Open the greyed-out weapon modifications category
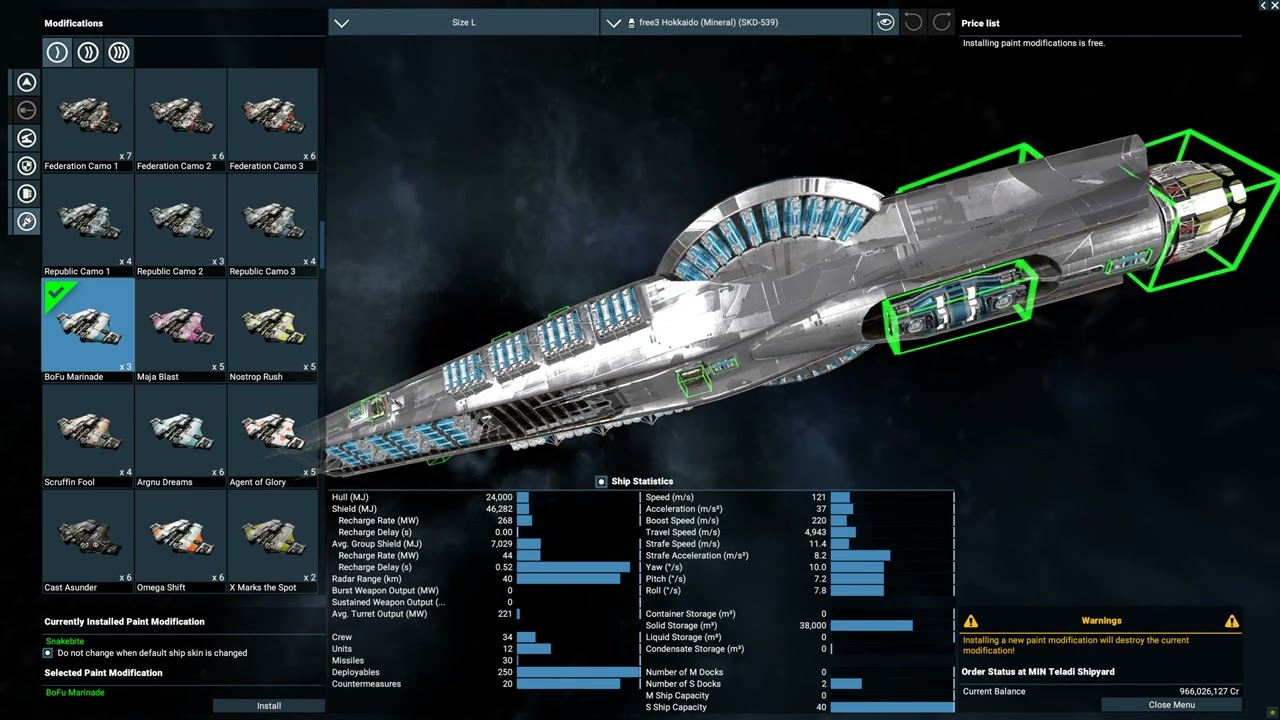This screenshot has width=1280, height=720. [x=27, y=110]
